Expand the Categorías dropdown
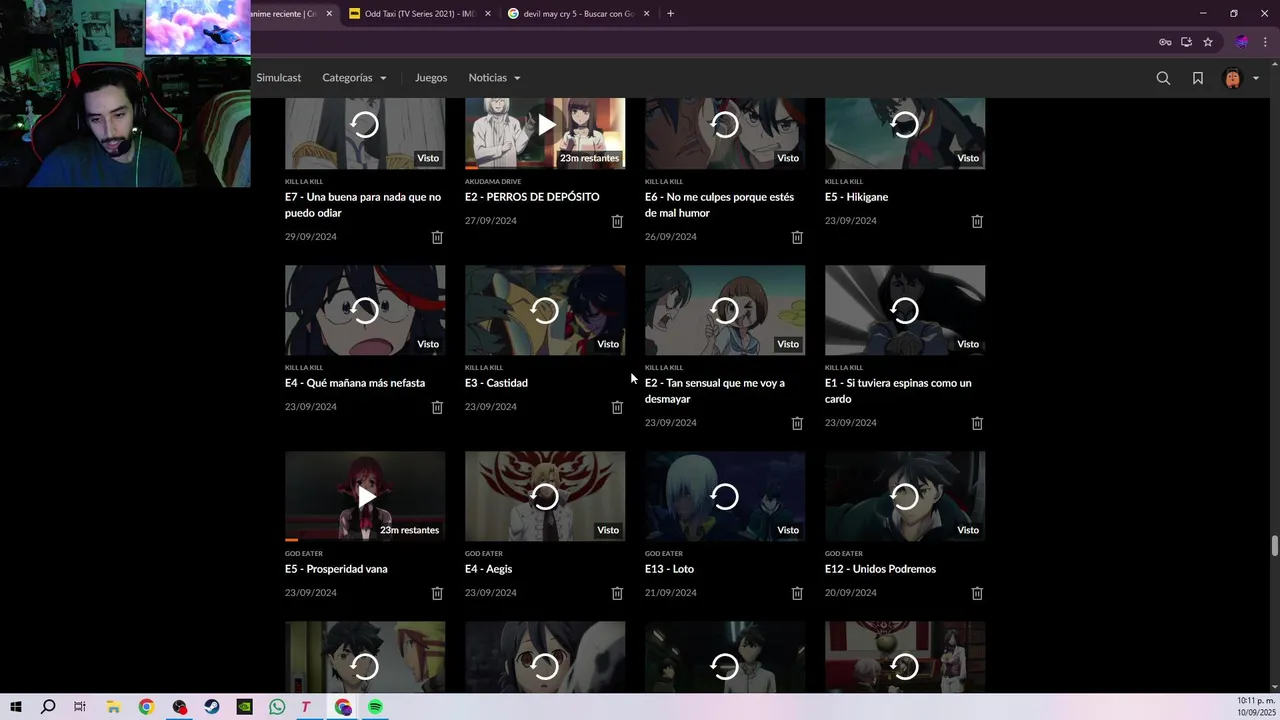 point(354,78)
